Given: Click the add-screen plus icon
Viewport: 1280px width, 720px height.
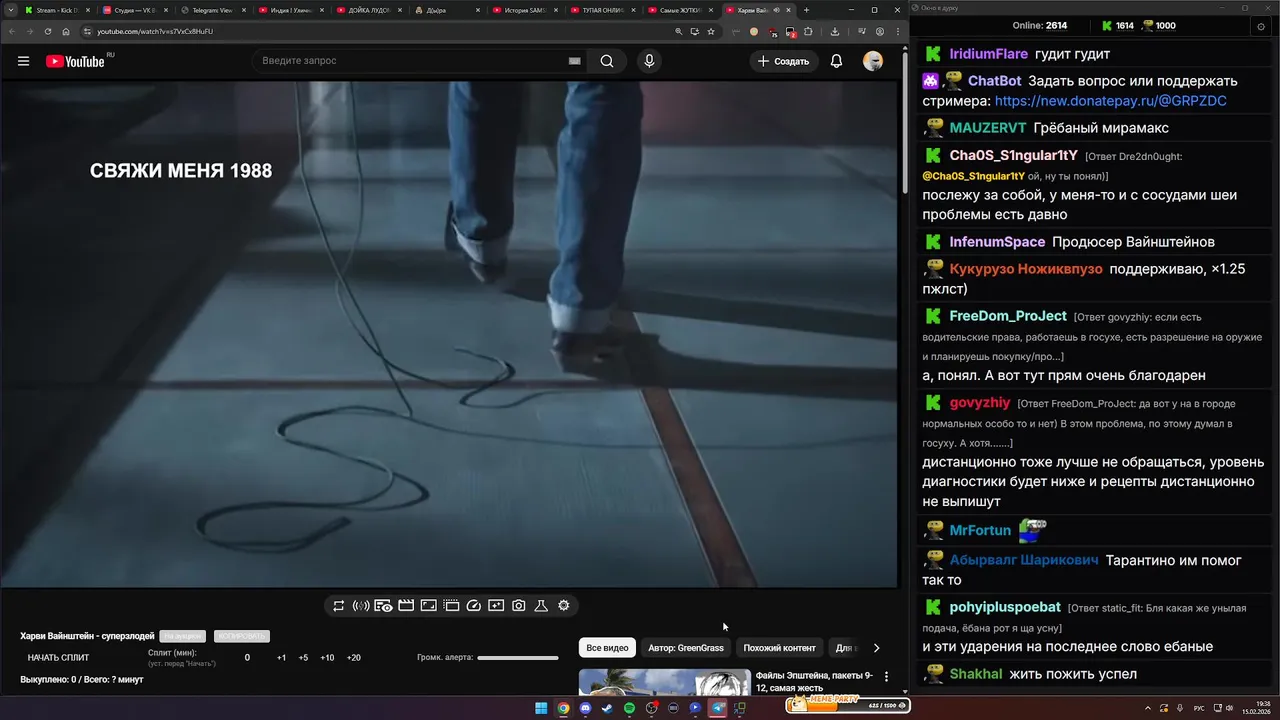Looking at the screenshot, I should click(x=496, y=605).
